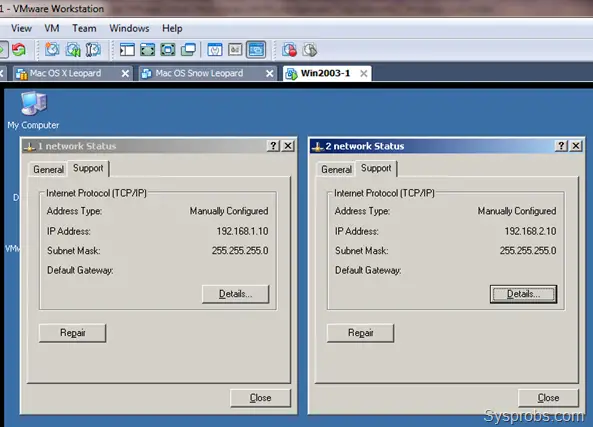Click the Close button in 1 network Status

[260, 398]
